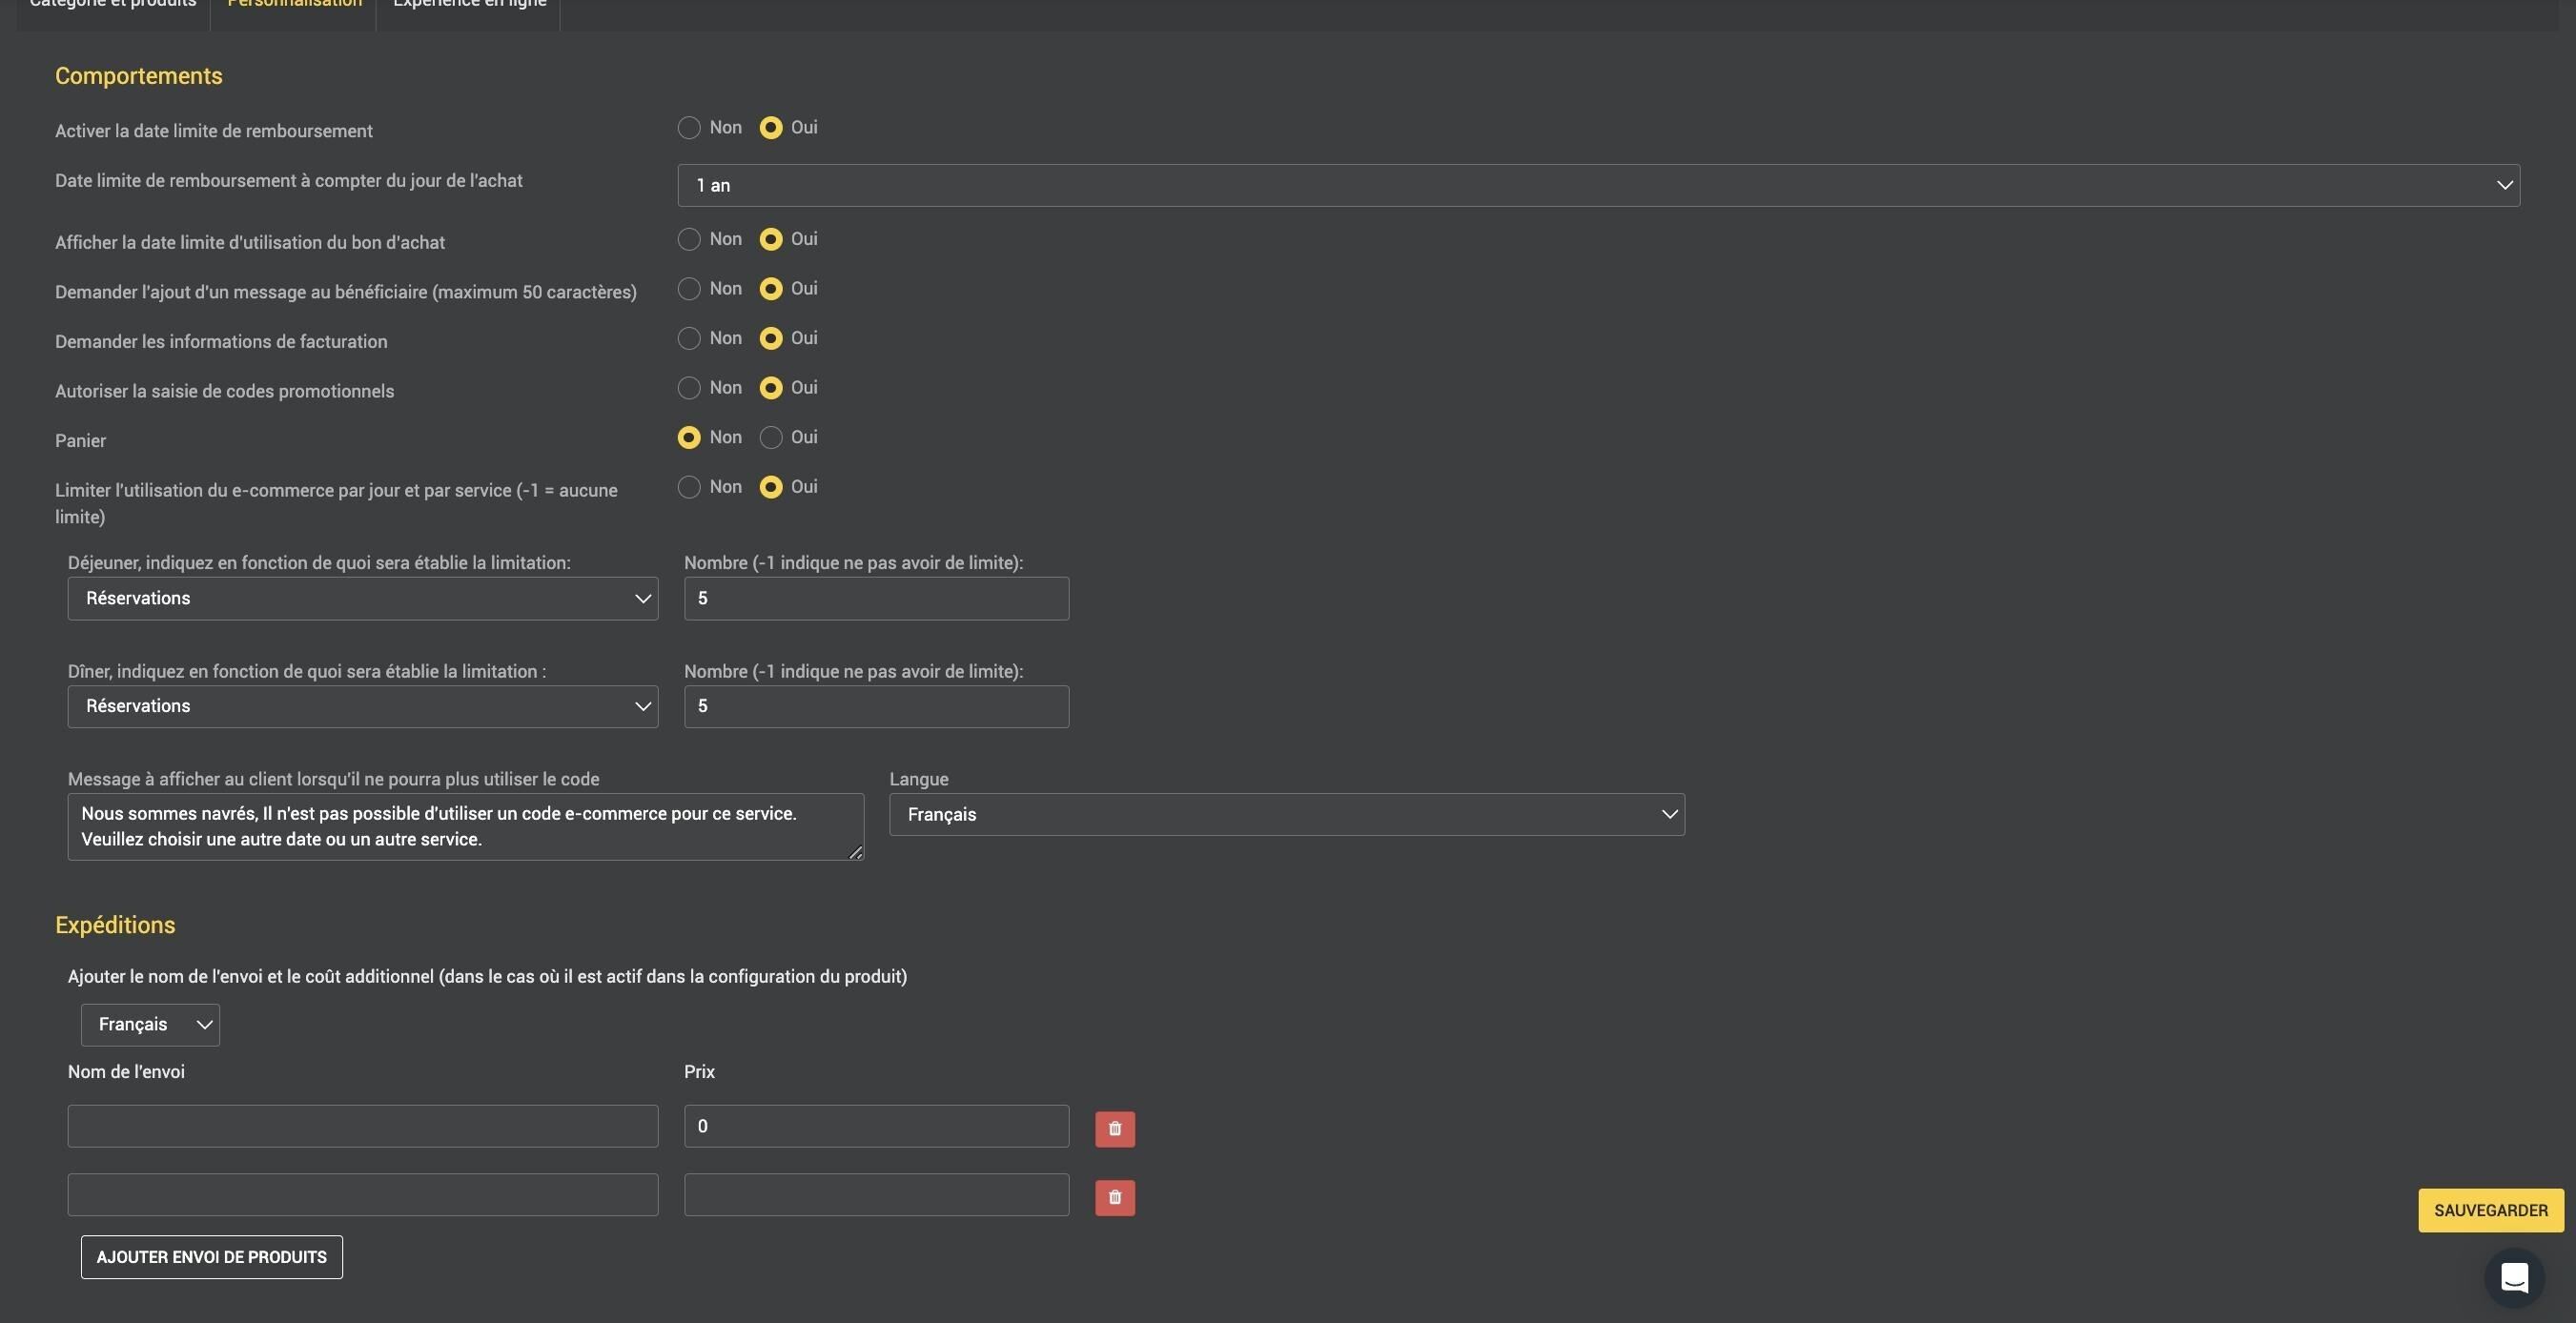Screen dimensions: 2576x1323
Task: Delete the second shipping row trash icon
Action: tap(1114, 1197)
